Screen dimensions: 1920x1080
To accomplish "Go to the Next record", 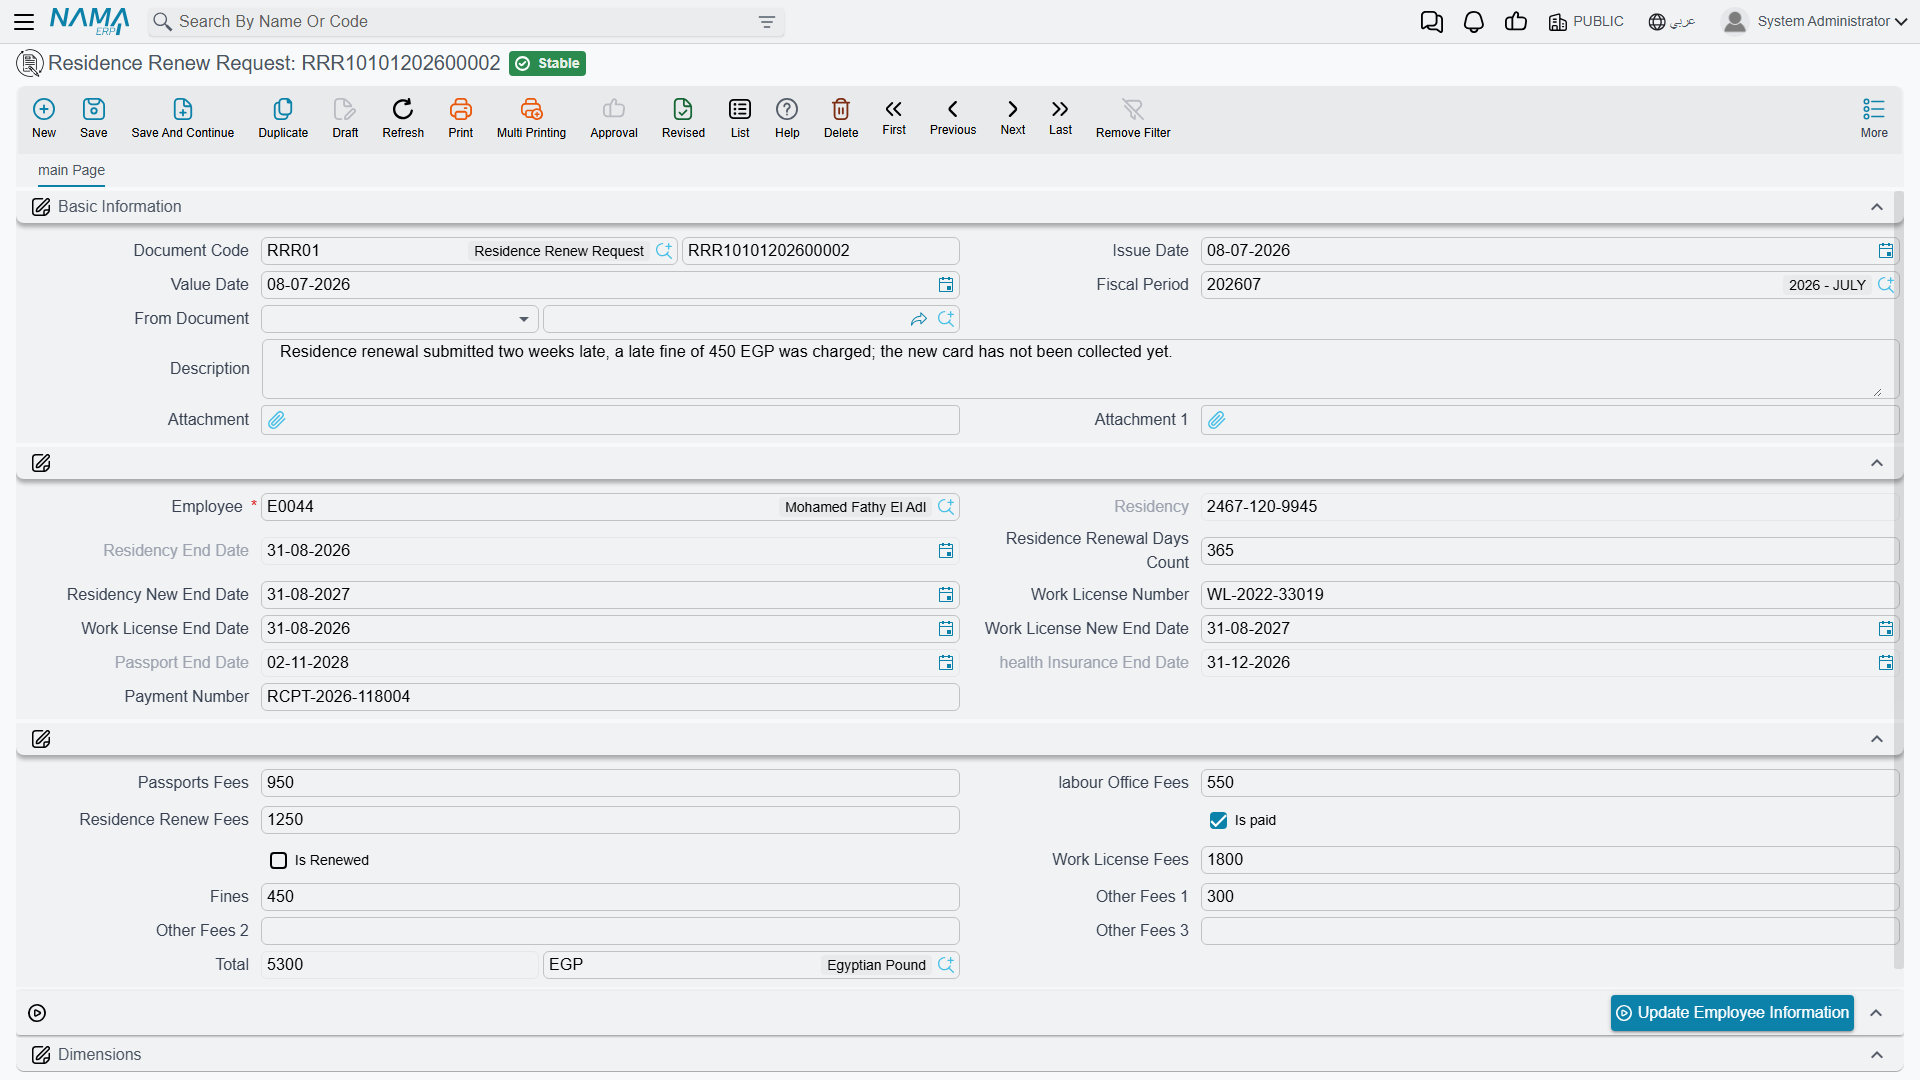I will pos(1013,116).
